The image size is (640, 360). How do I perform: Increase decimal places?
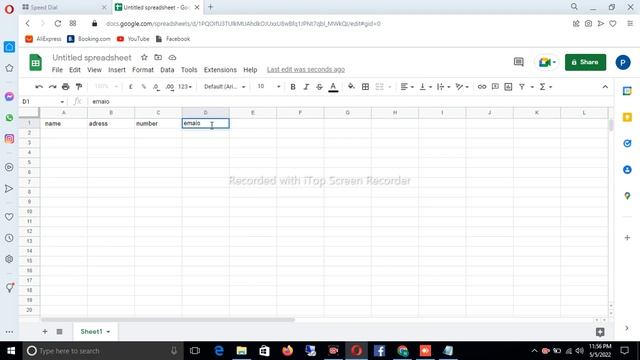pos(170,87)
